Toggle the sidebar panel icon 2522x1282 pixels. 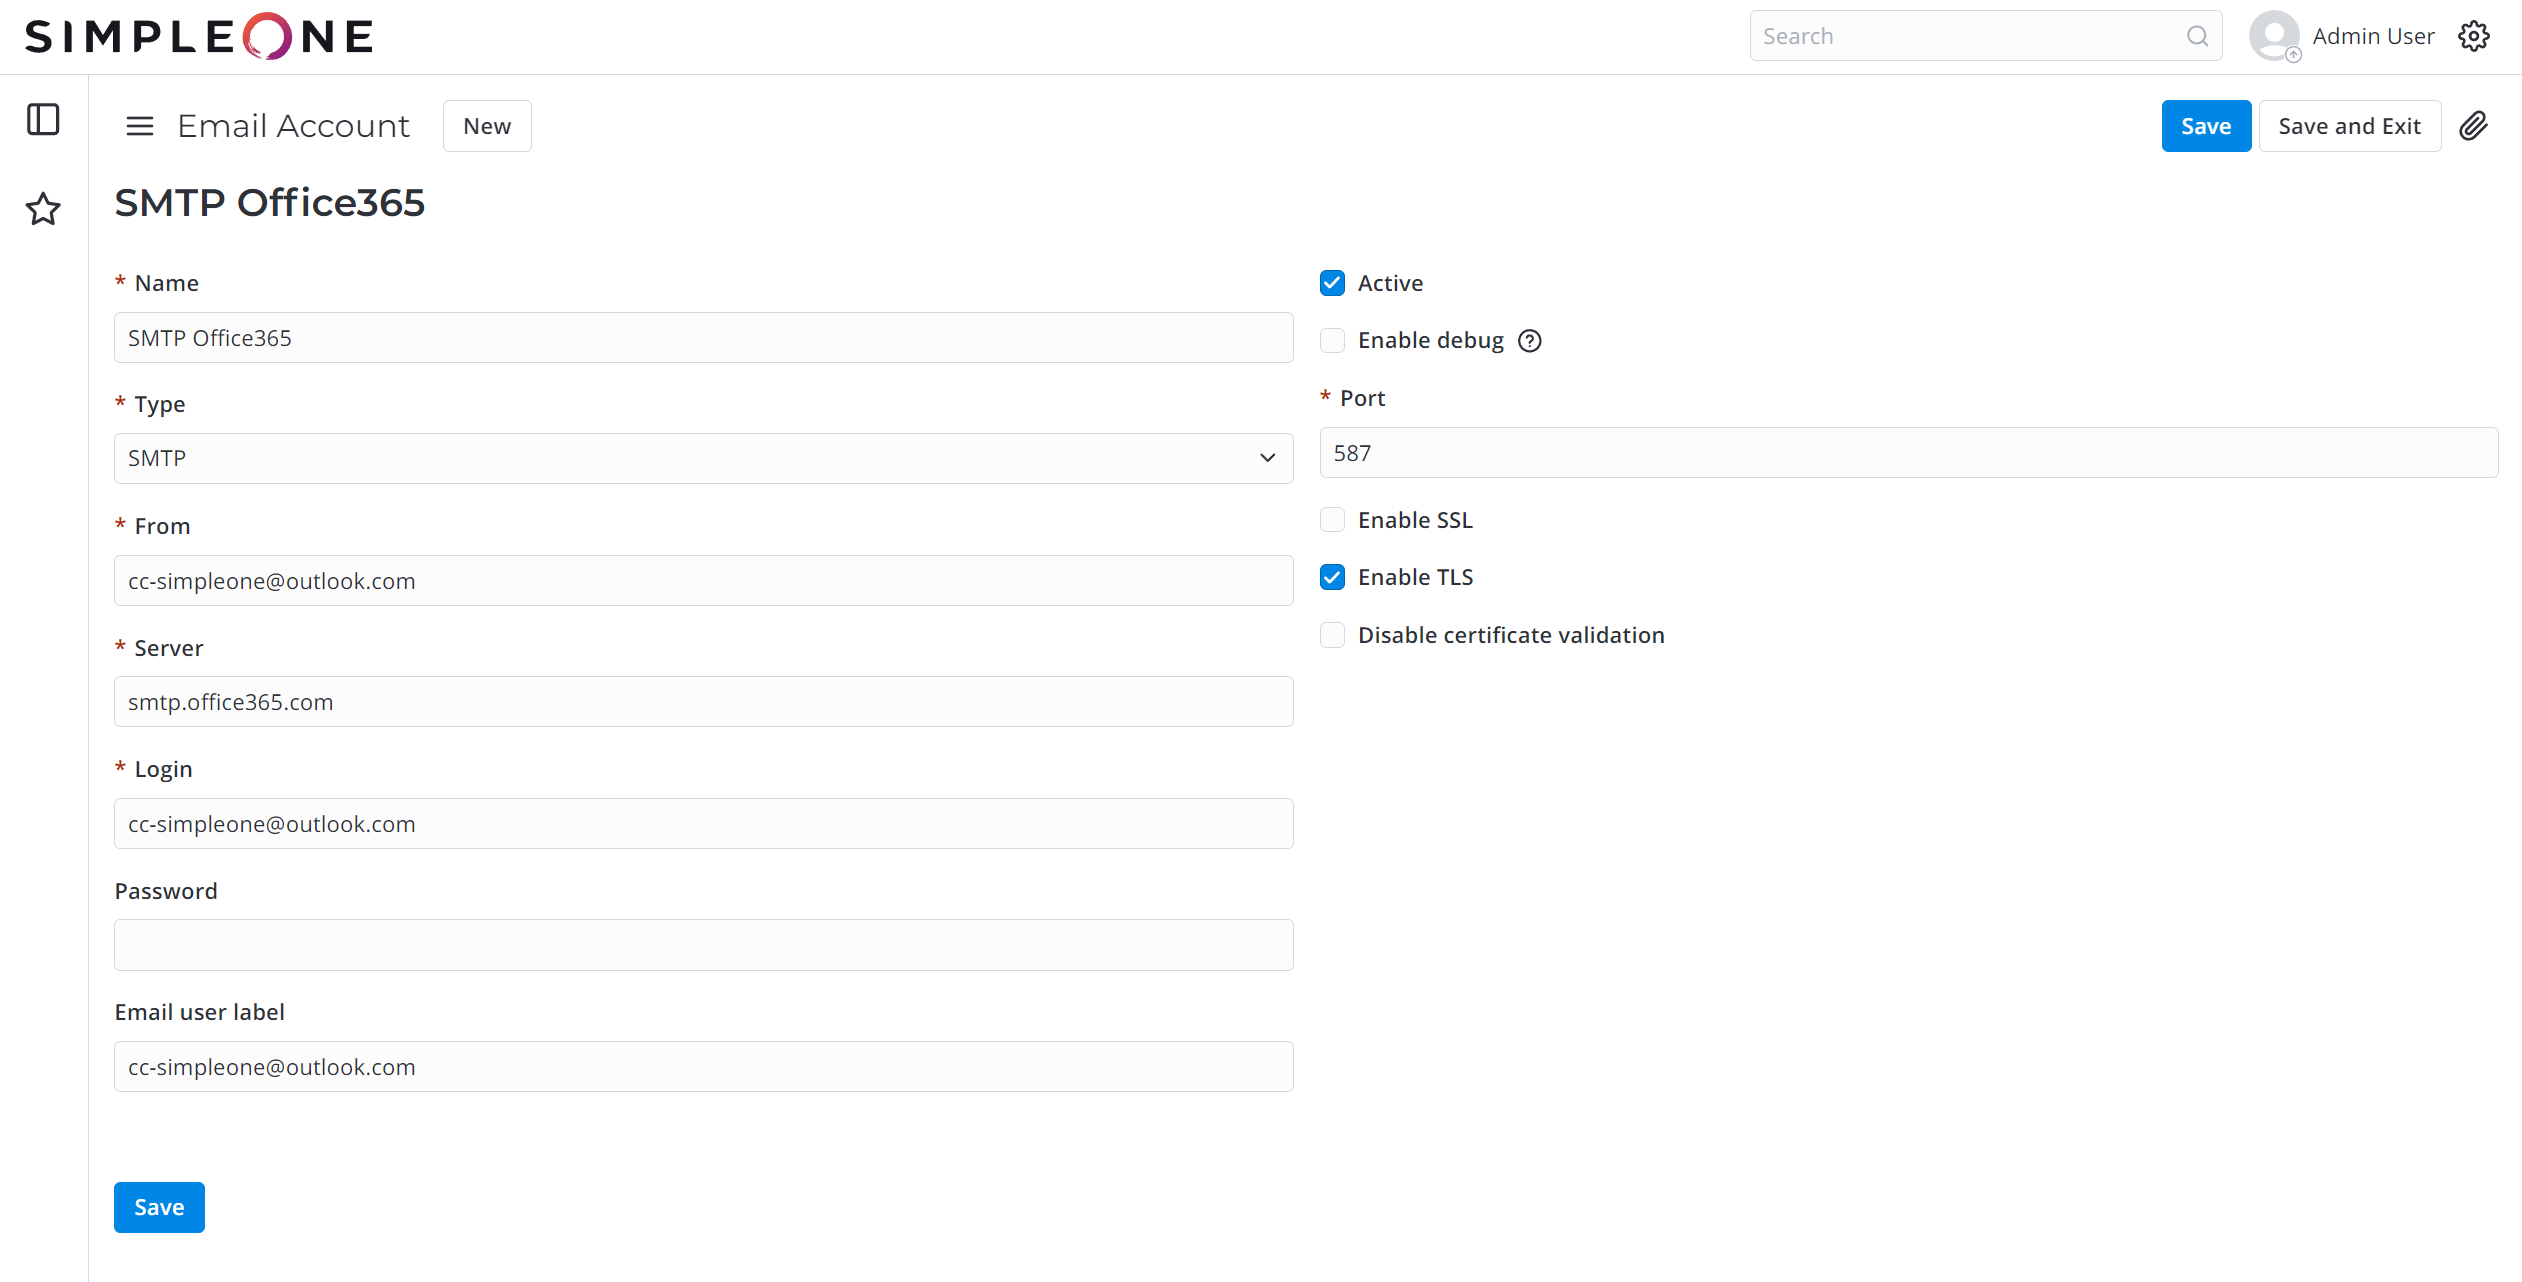[43, 120]
